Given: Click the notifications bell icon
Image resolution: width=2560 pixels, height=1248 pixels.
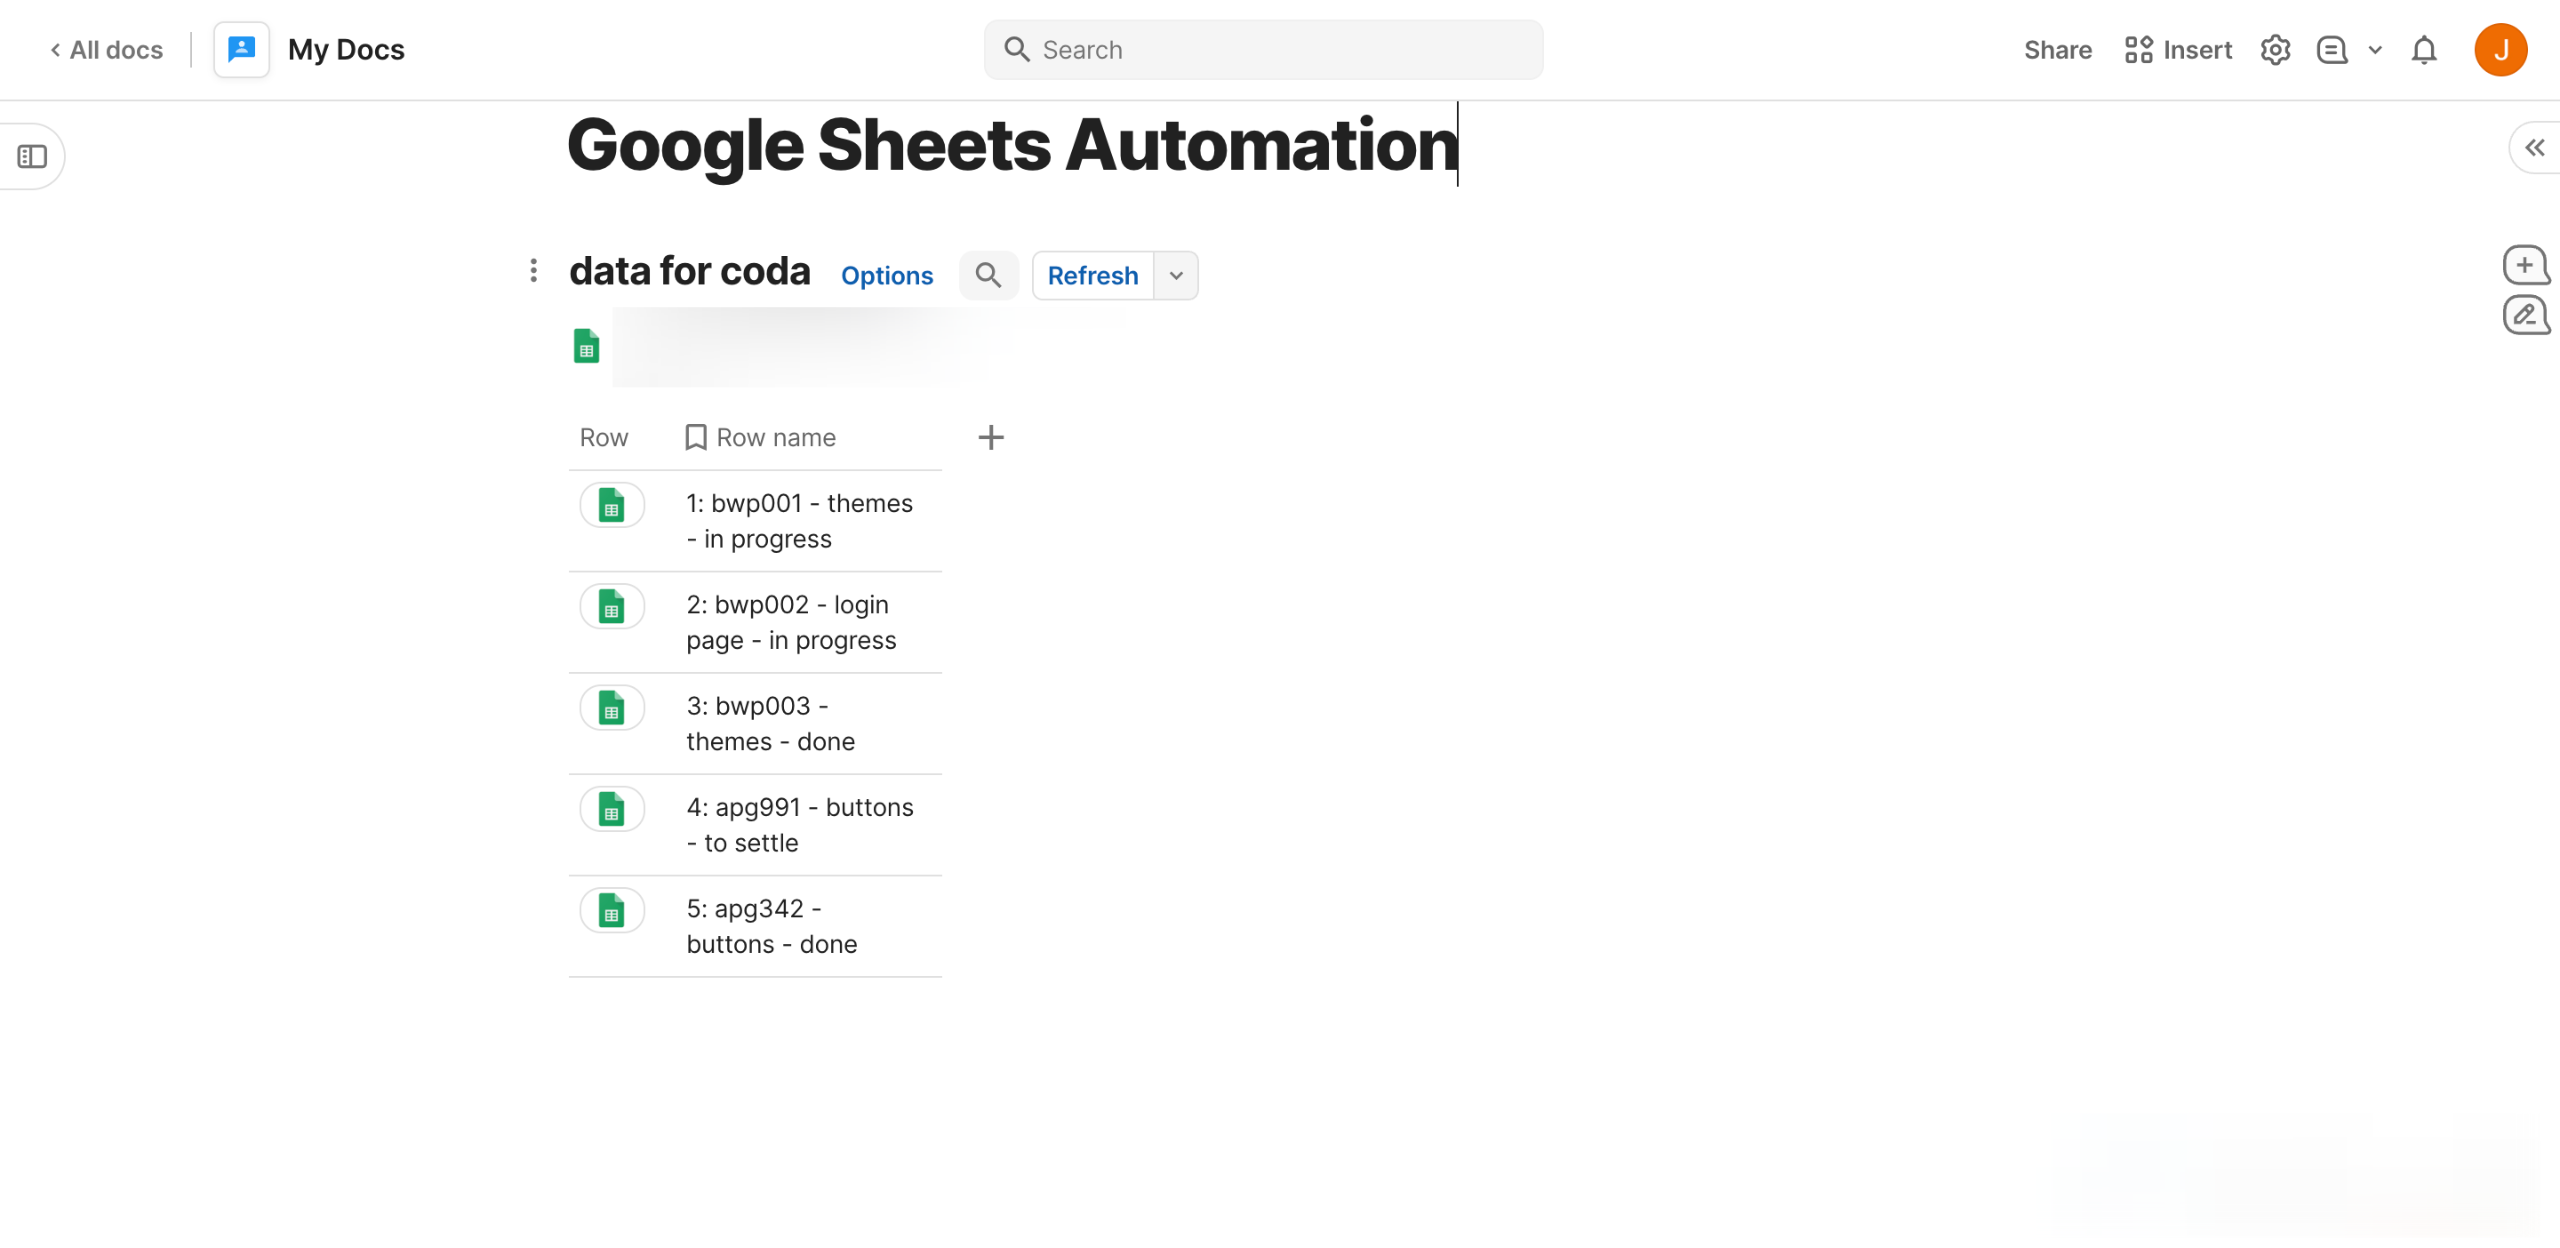Looking at the screenshot, I should point(2423,50).
